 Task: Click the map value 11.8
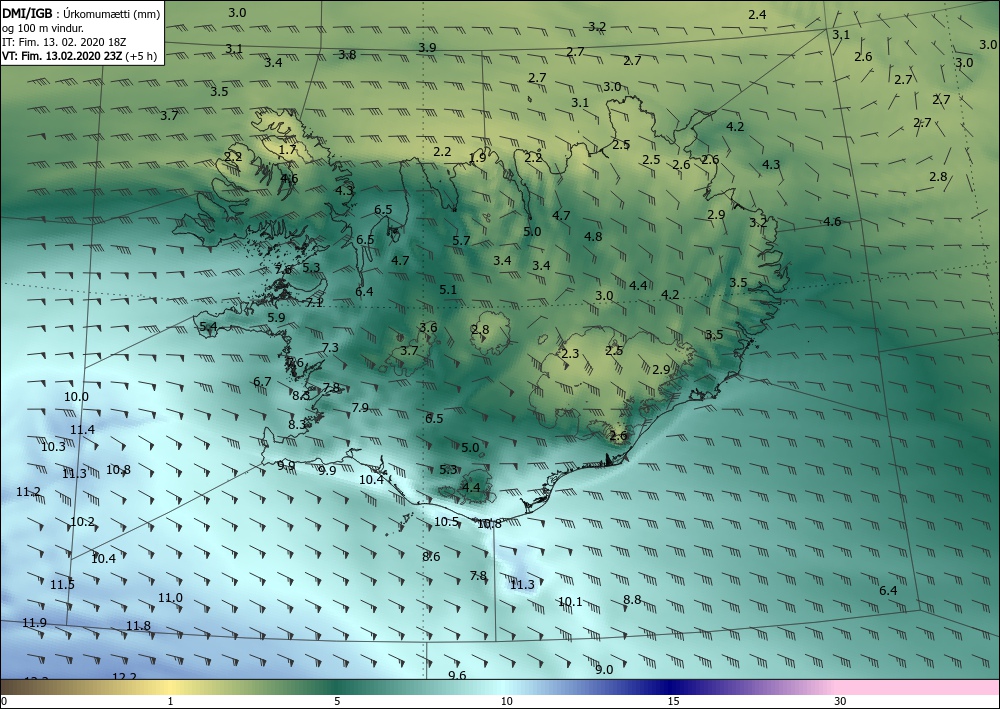[138, 625]
